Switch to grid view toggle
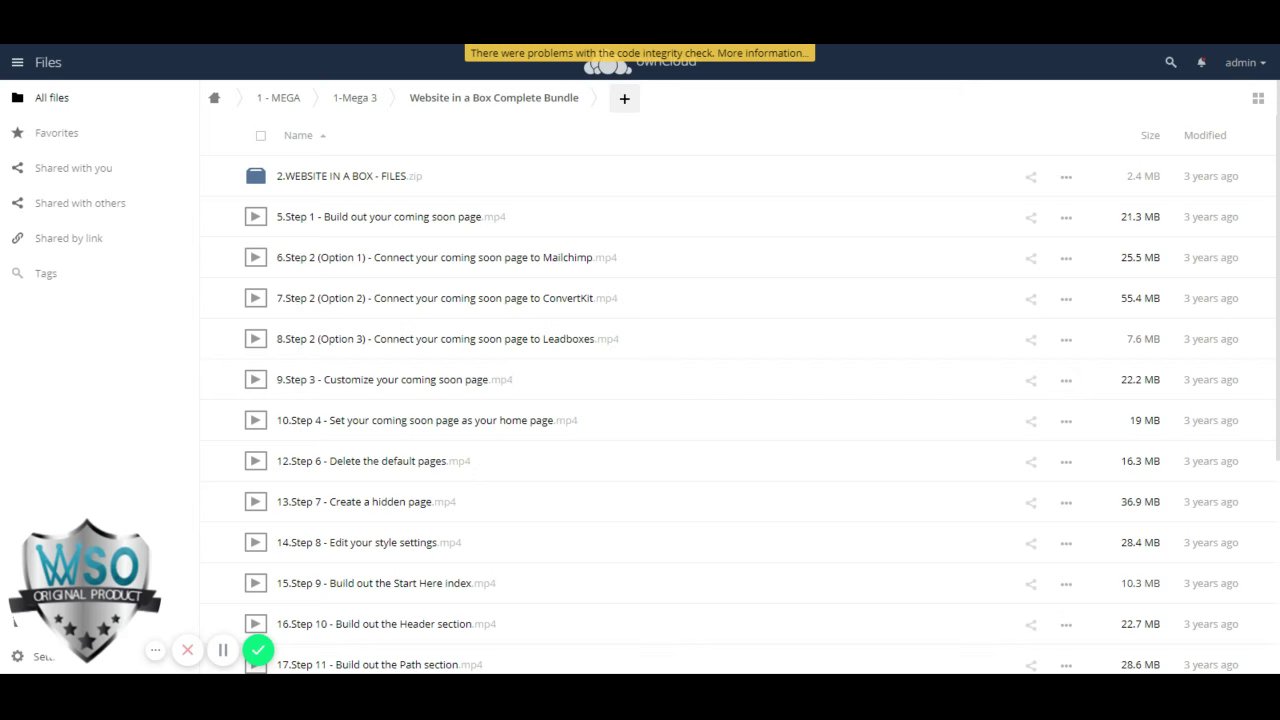 click(x=1258, y=98)
